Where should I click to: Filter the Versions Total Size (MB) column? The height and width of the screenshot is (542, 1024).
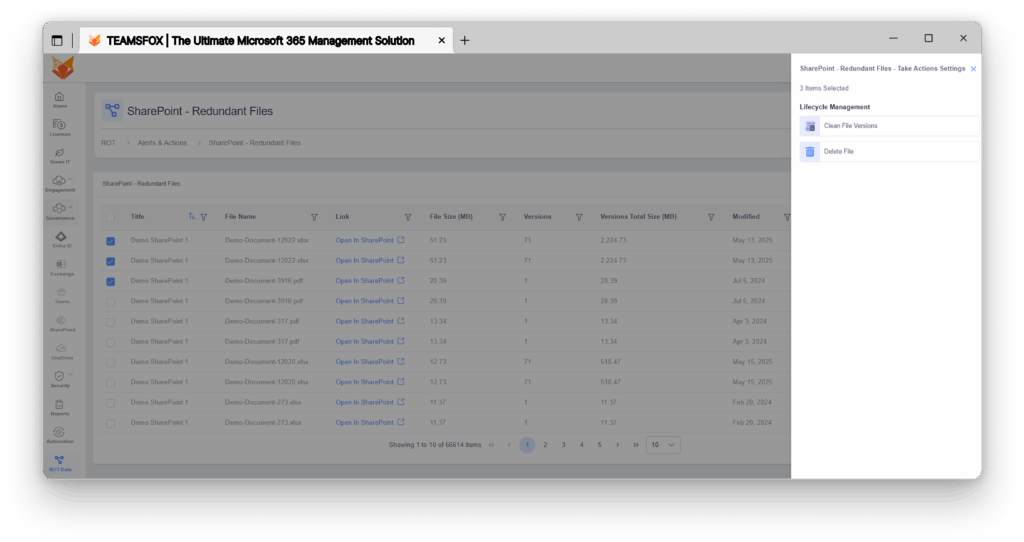pyautogui.click(x=711, y=217)
